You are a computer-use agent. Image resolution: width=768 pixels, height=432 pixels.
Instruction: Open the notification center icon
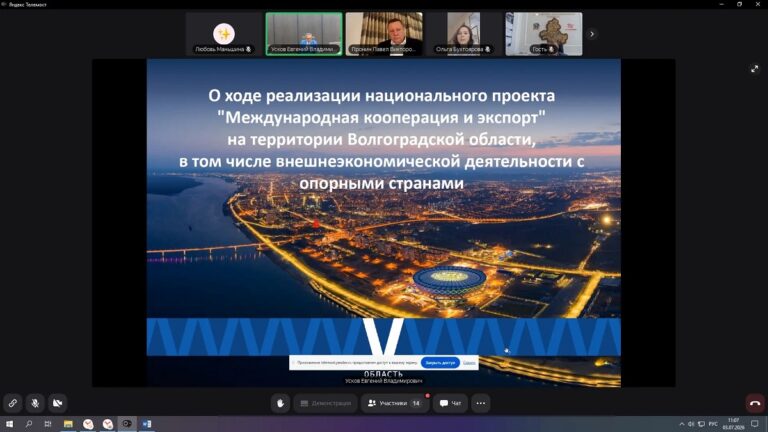(x=755, y=424)
